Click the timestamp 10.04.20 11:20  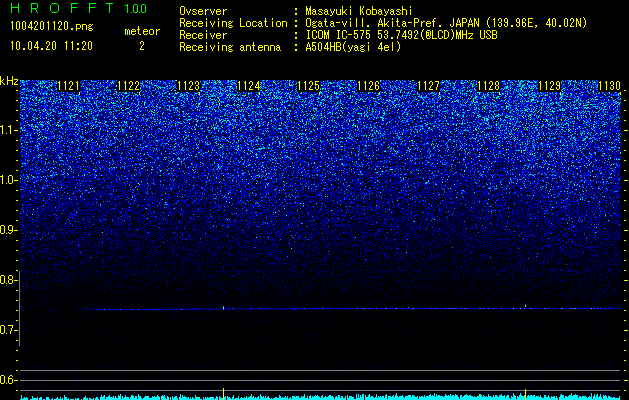52,46
